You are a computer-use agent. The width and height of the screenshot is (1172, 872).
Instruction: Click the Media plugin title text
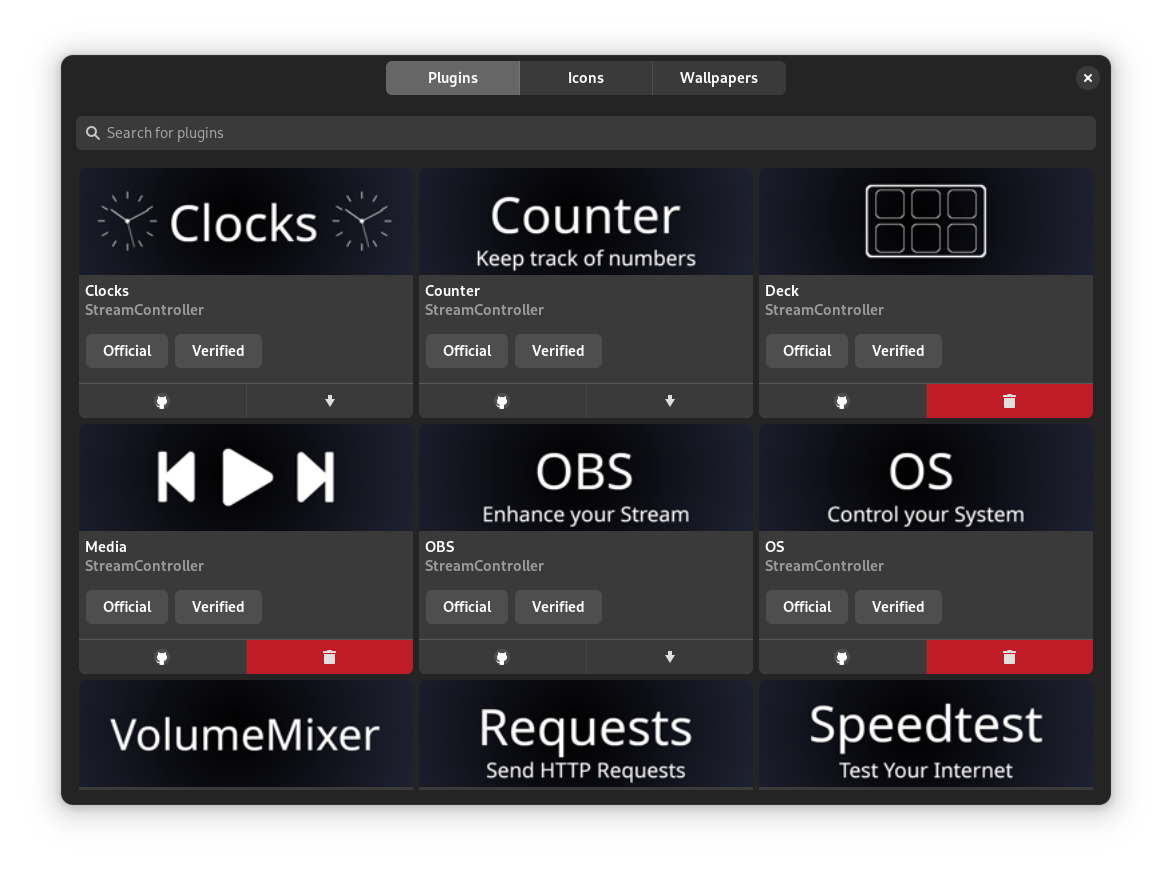click(x=105, y=547)
